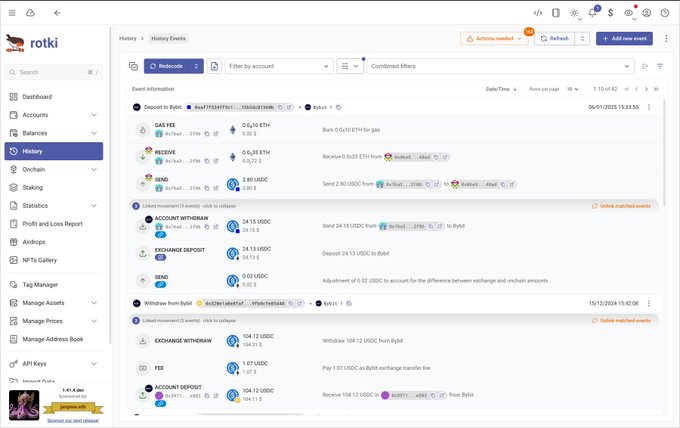Open the page's three-dot options menu
This screenshot has height=428, width=680.
[666, 39]
